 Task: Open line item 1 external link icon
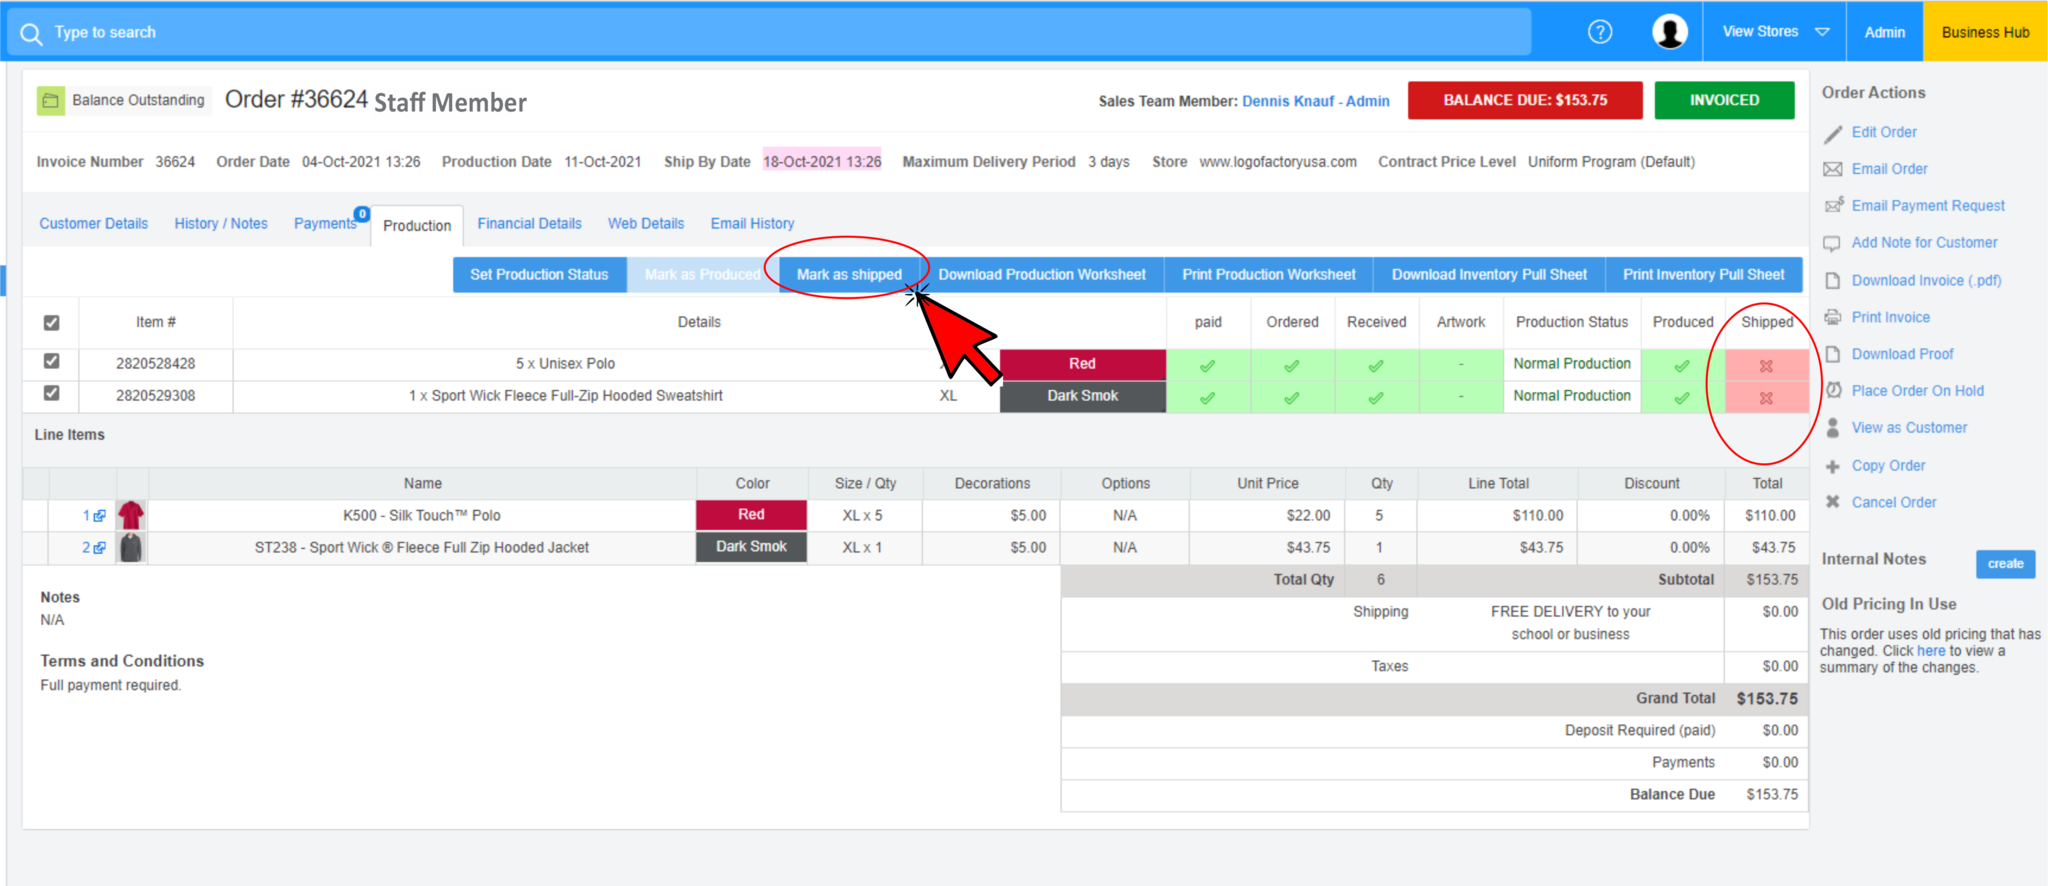(x=99, y=516)
